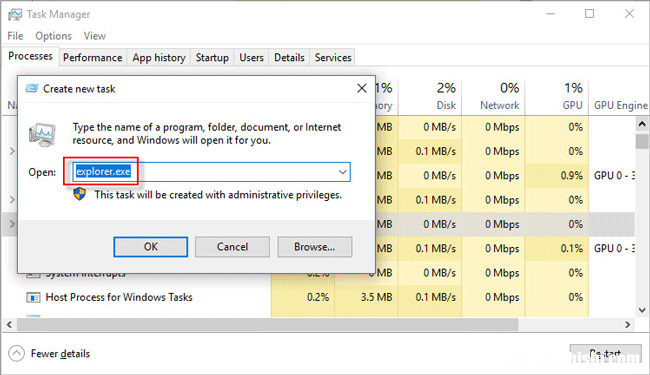Click the administrative privileges shield icon
650x375 pixels.
pyautogui.click(x=79, y=194)
